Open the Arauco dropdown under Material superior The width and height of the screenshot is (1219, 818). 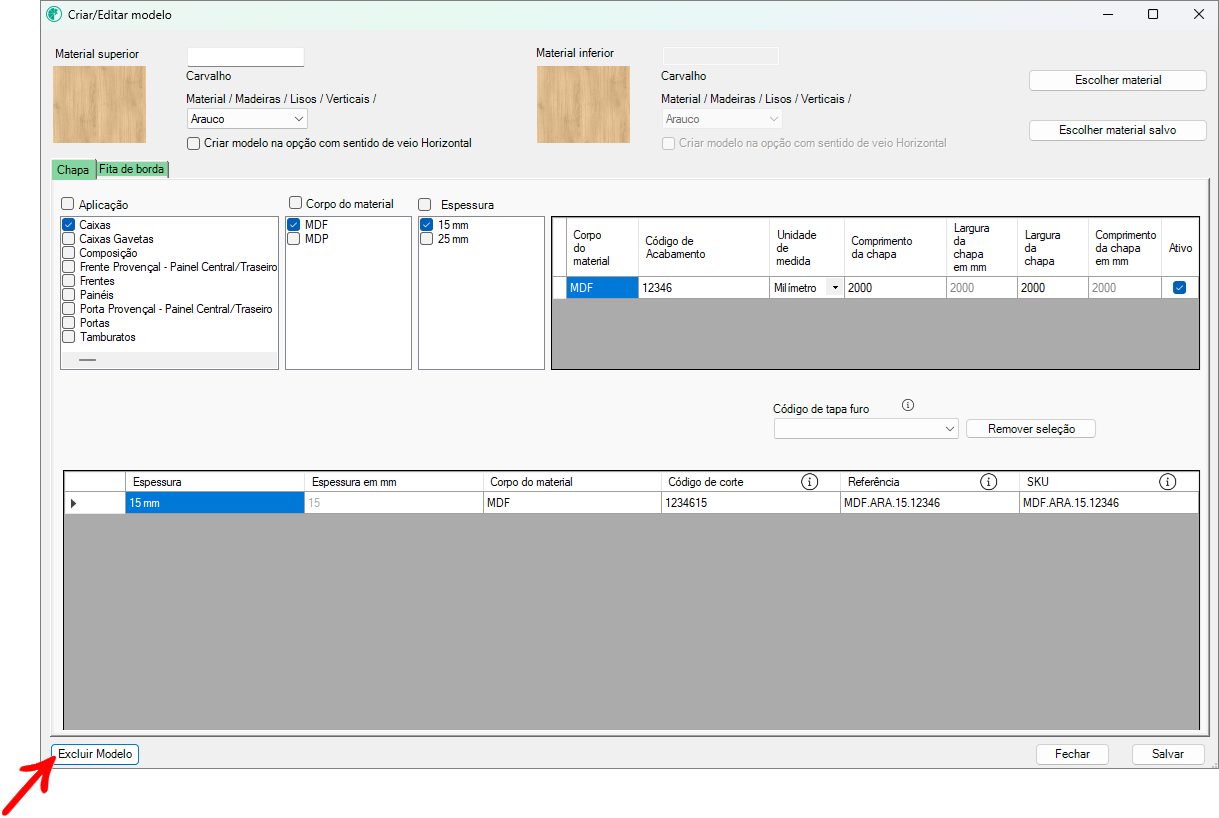[299, 119]
